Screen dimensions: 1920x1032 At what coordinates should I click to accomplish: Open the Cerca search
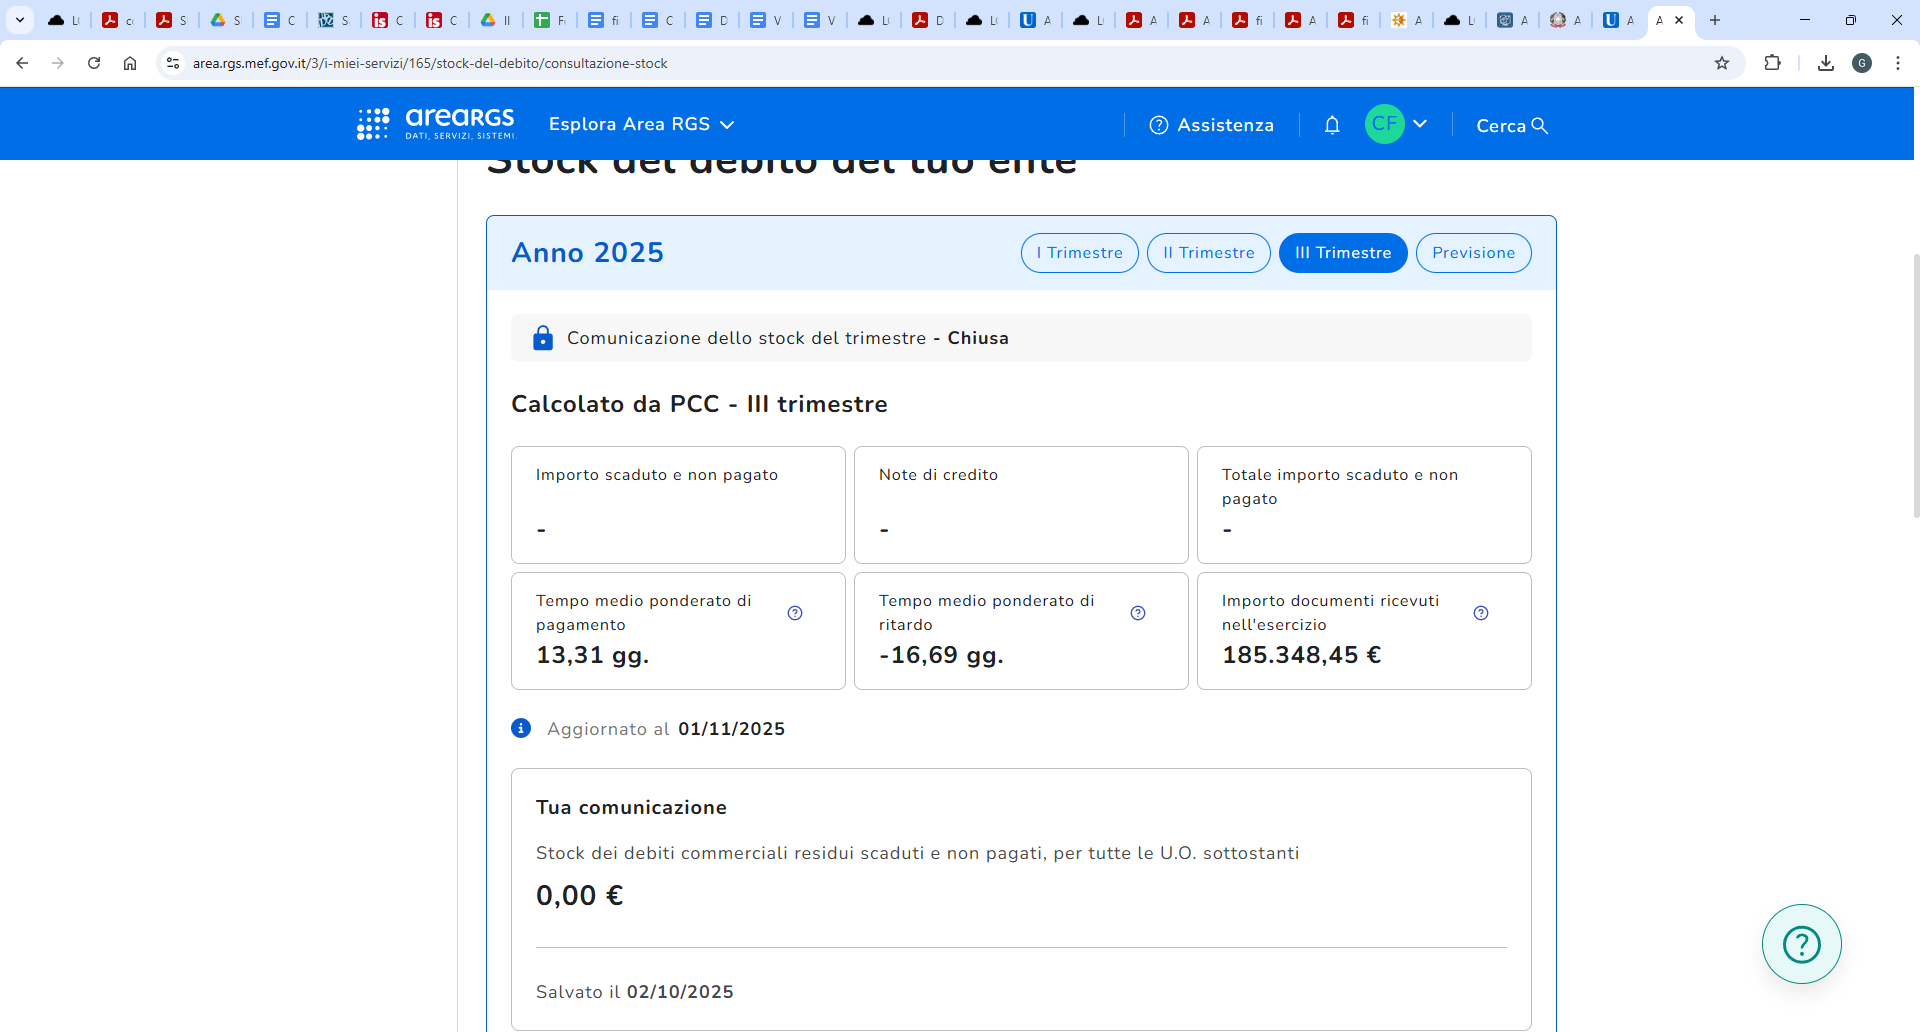tap(1511, 125)
